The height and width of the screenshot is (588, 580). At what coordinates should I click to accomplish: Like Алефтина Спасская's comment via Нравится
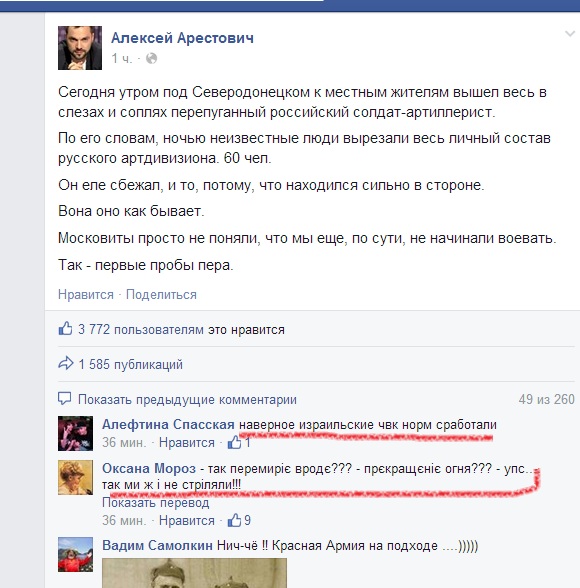tap(187, 442)
